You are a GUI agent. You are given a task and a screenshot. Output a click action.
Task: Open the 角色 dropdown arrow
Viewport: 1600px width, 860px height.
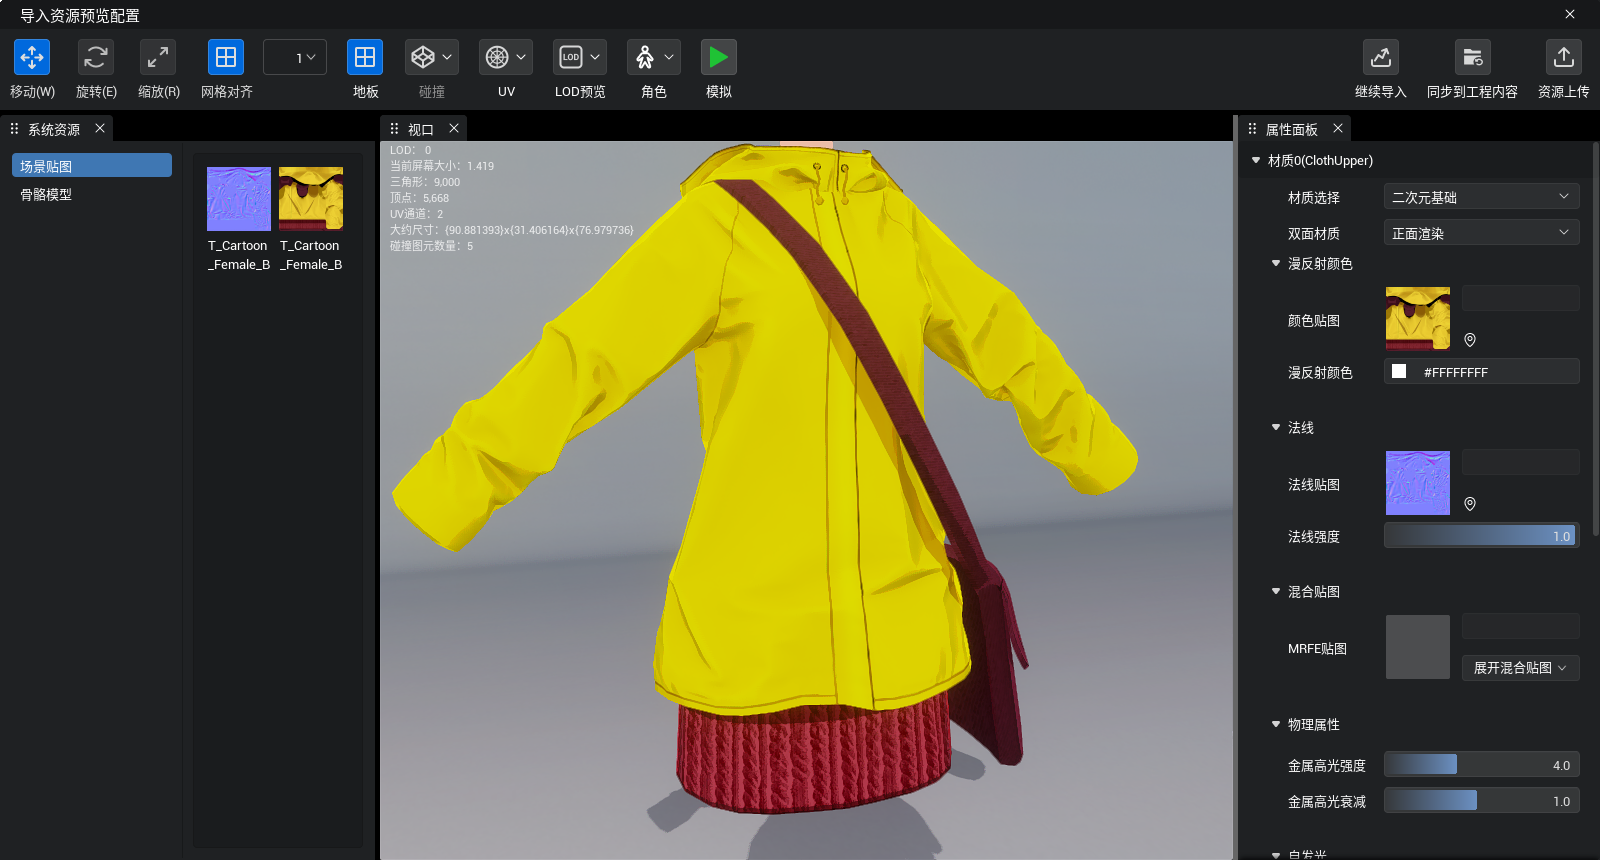[669, 57]
